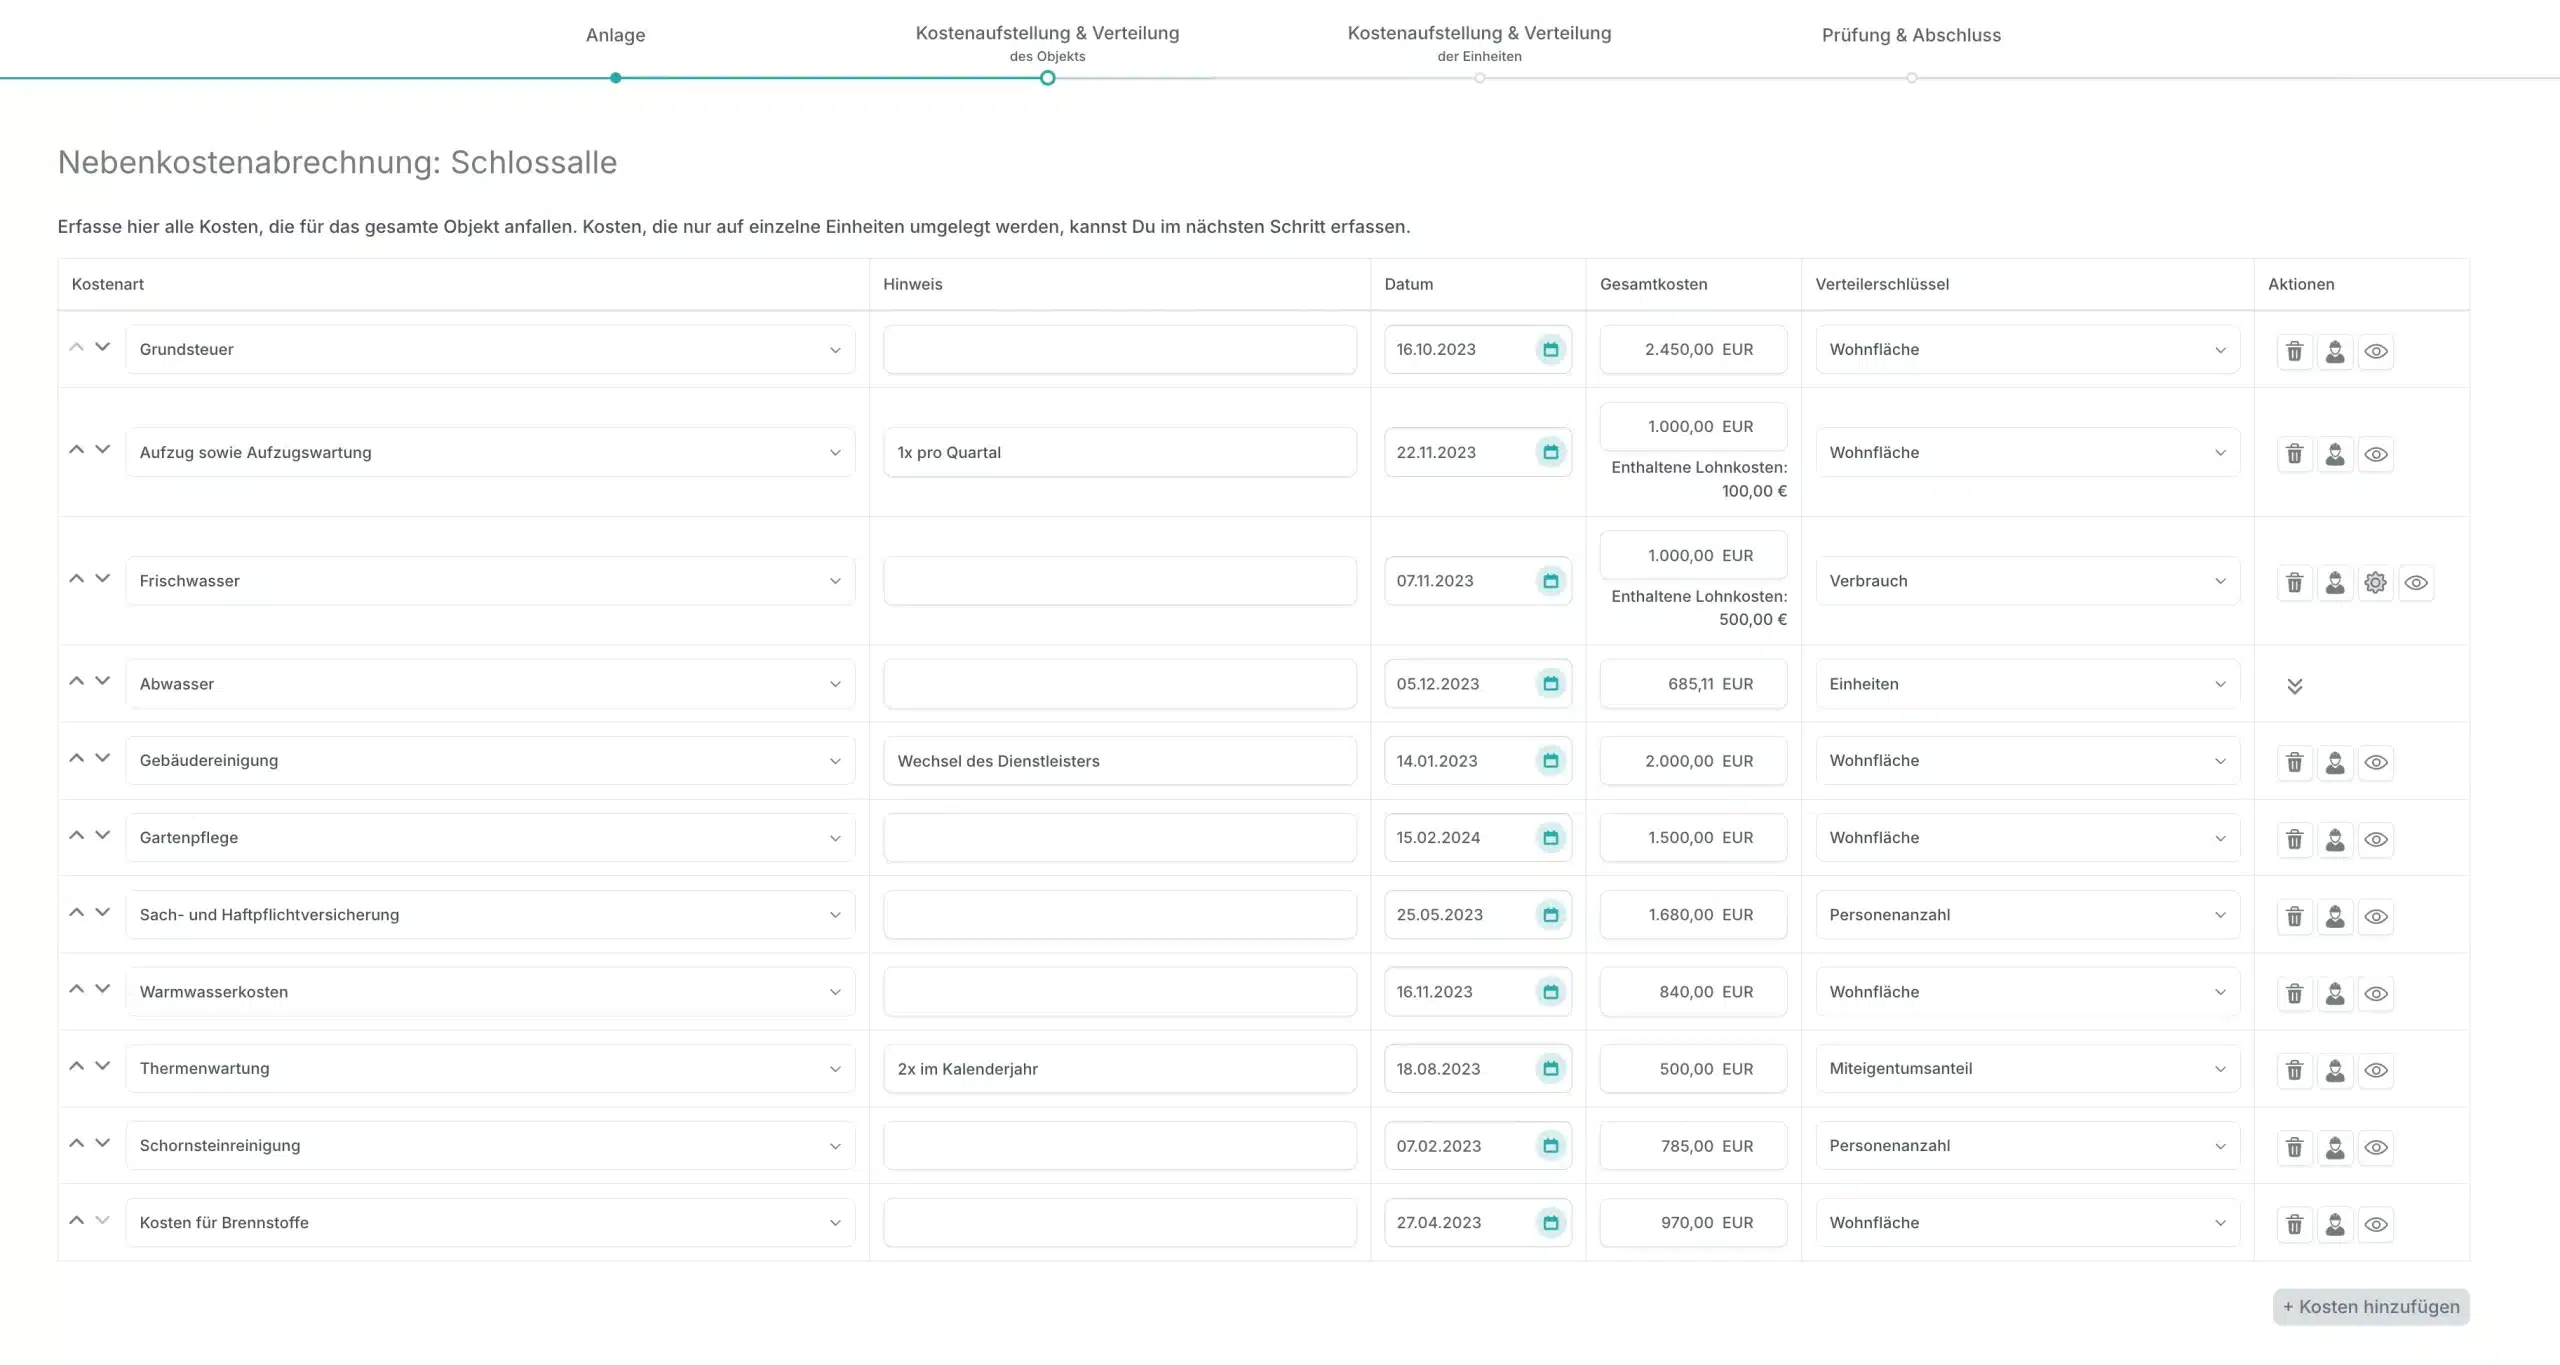Open Frischwasser Kostenart dropdown
This screenshot has height=1365, width=2560.
[490, 581]
